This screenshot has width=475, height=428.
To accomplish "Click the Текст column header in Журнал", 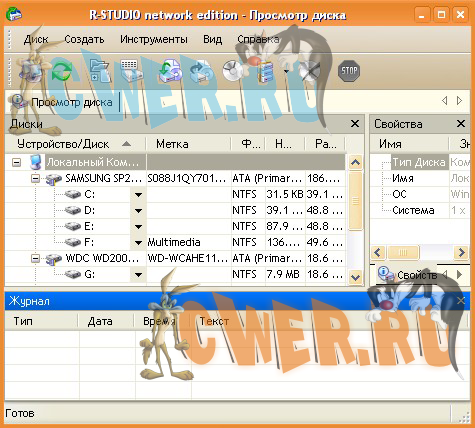I will [328, 321].
